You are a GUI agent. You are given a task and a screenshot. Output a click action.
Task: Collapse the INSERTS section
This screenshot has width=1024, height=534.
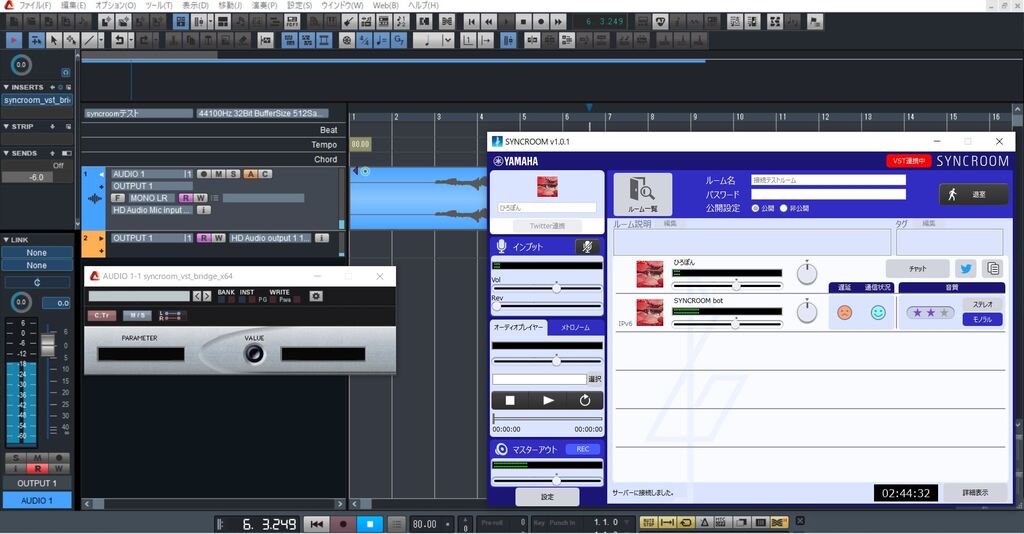pos(6,87)
